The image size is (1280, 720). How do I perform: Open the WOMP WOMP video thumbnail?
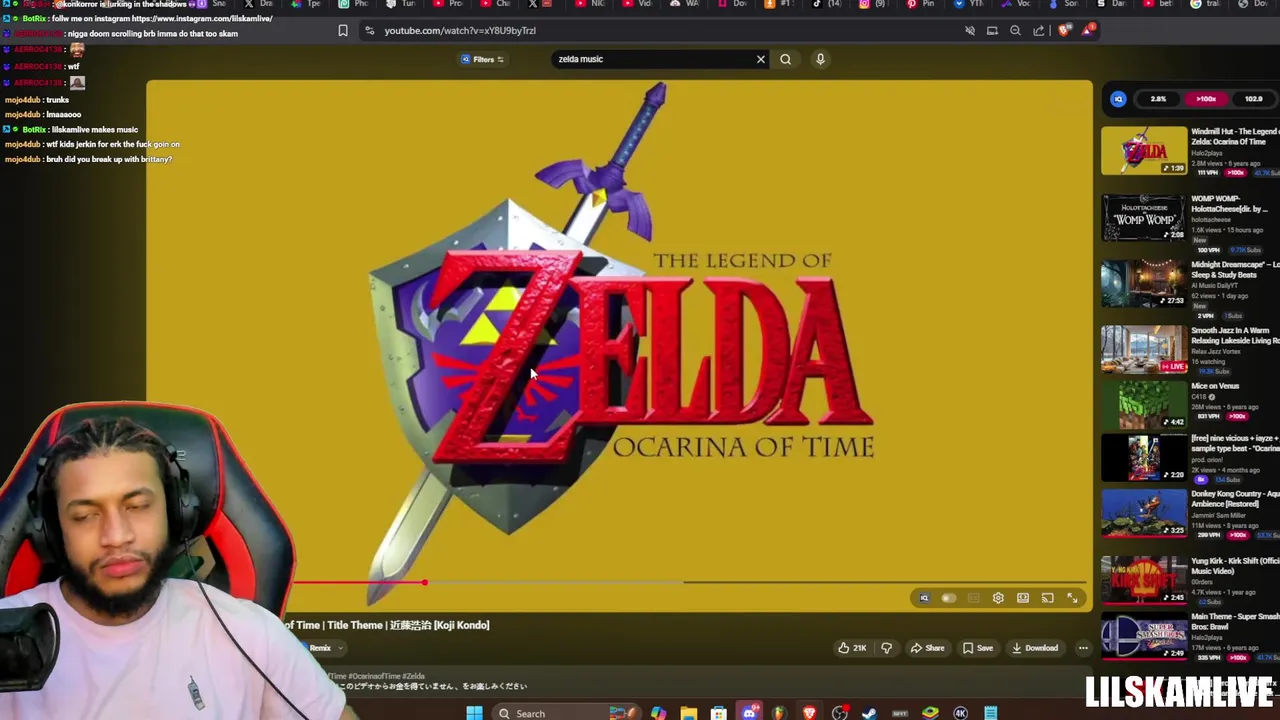[x=1144, y=217]
